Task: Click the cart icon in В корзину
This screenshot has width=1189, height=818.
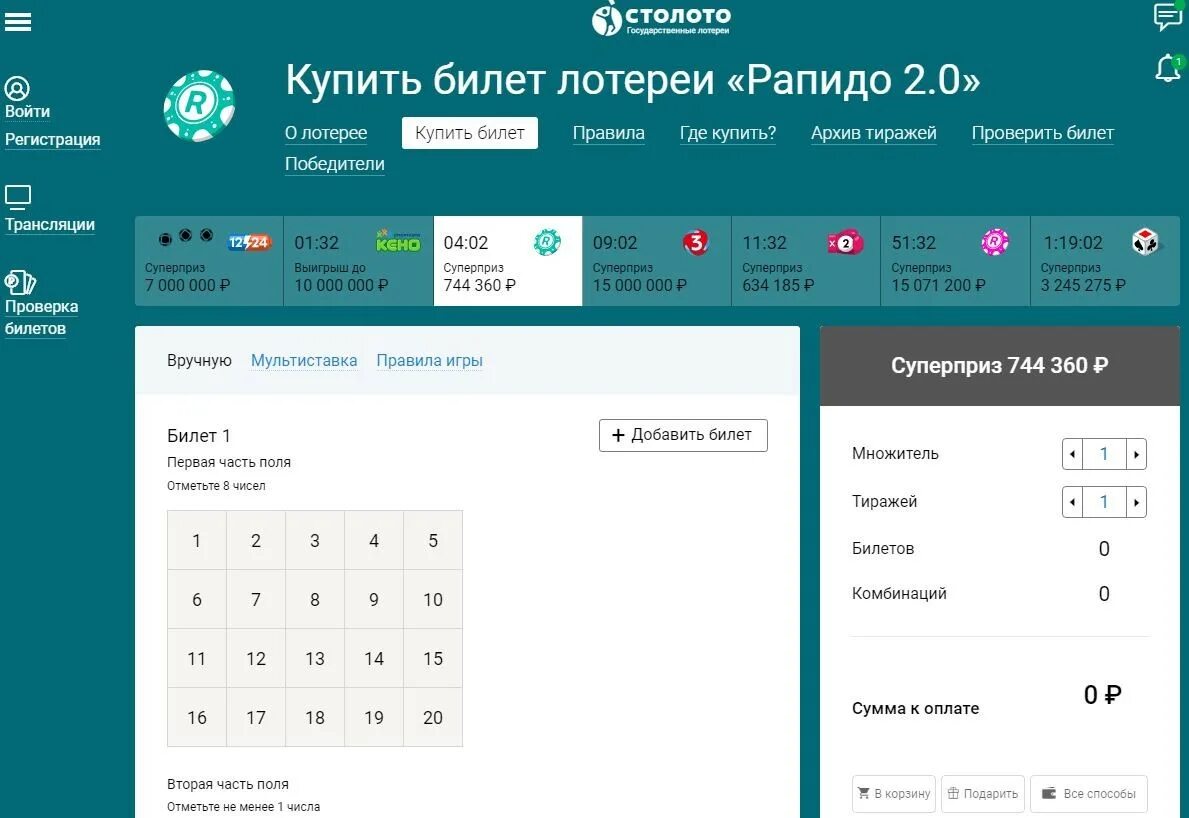Action: 864,793
